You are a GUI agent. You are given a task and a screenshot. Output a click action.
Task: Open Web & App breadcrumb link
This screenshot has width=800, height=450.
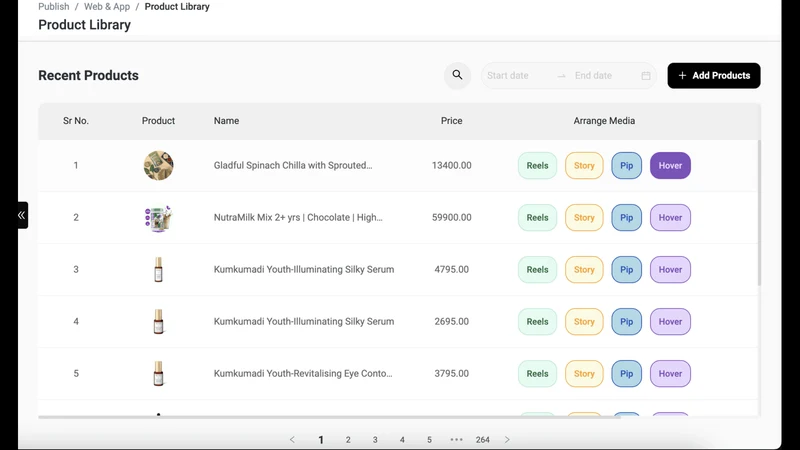click(107, 7)
